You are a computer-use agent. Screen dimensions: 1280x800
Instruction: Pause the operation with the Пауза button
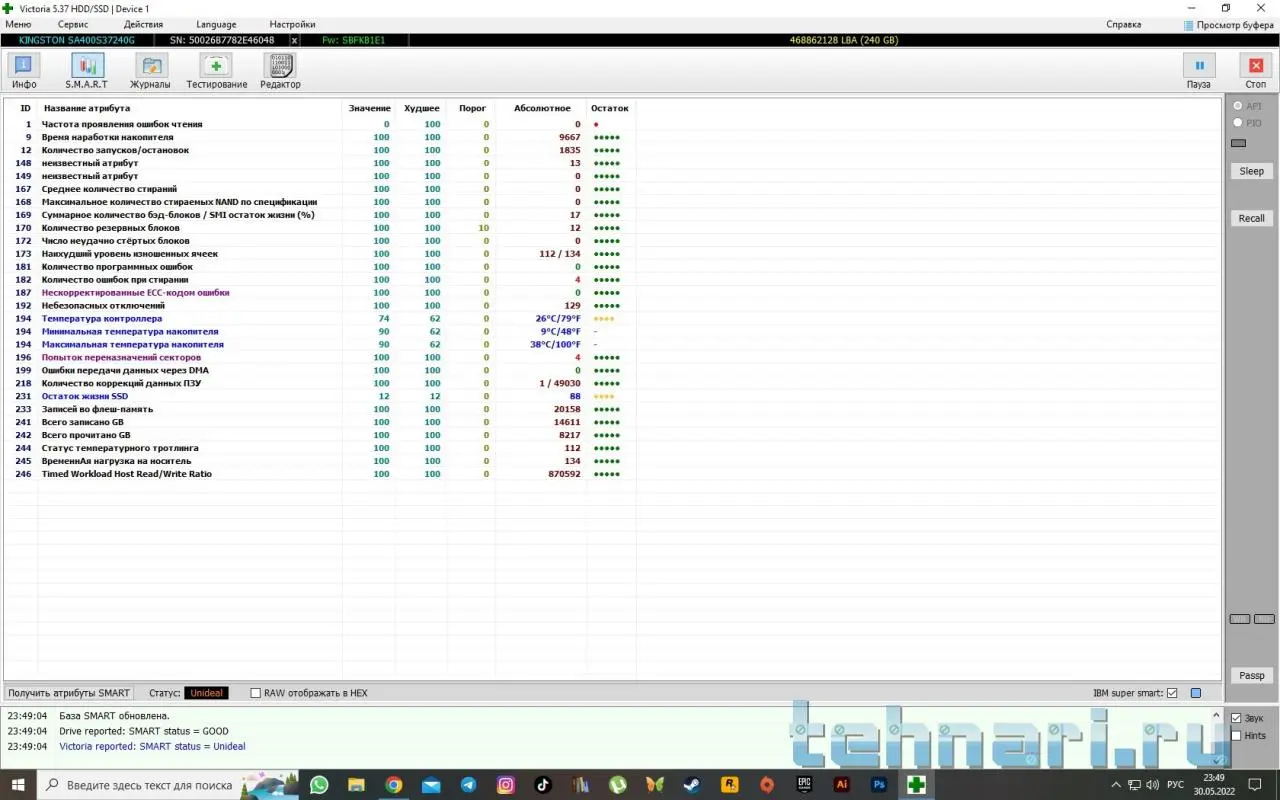tap(1199, 71)
